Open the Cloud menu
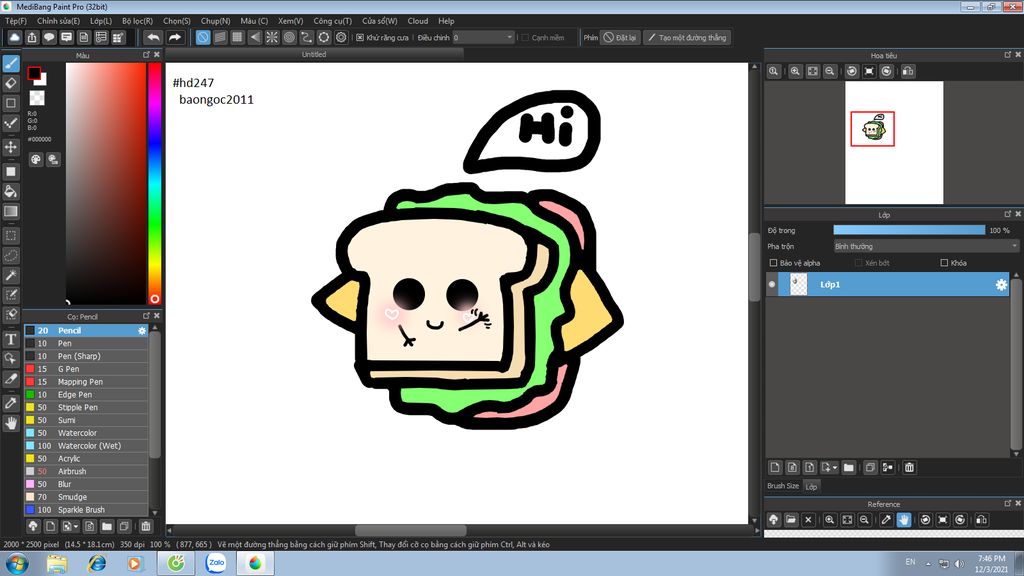1024x576 pixels. (x=418, y=21)
